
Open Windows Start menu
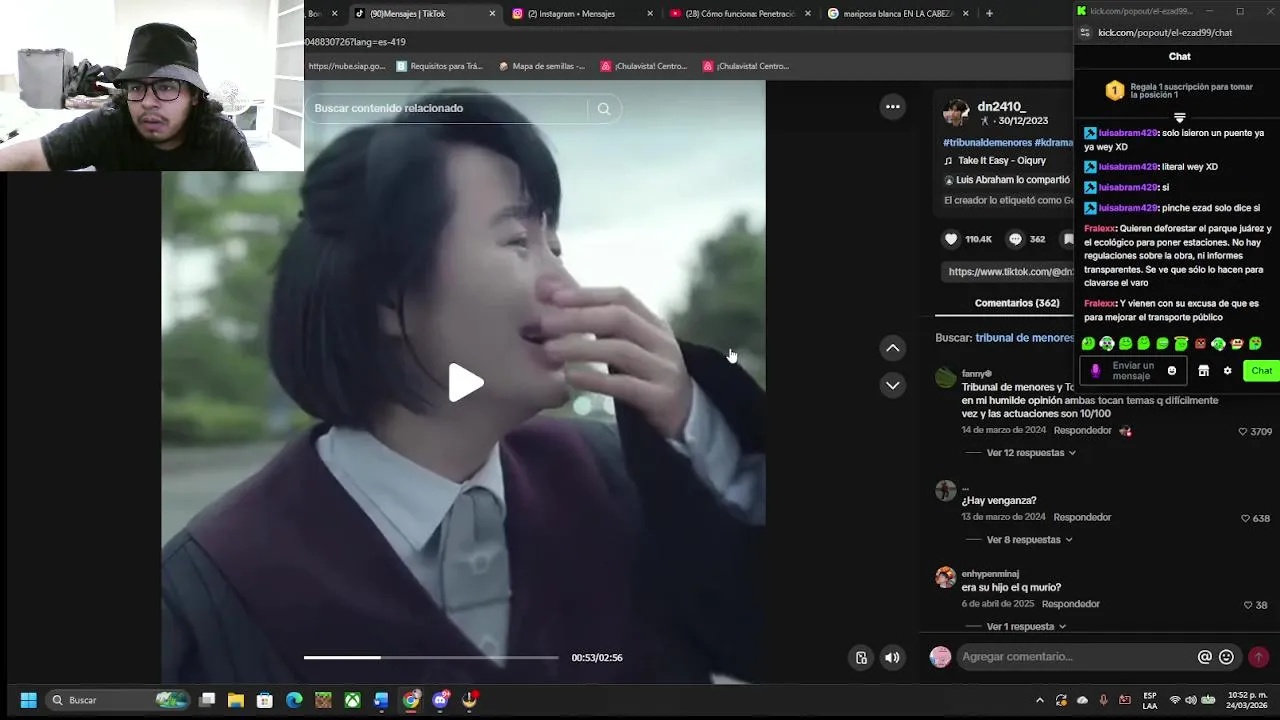pos(28,700)
